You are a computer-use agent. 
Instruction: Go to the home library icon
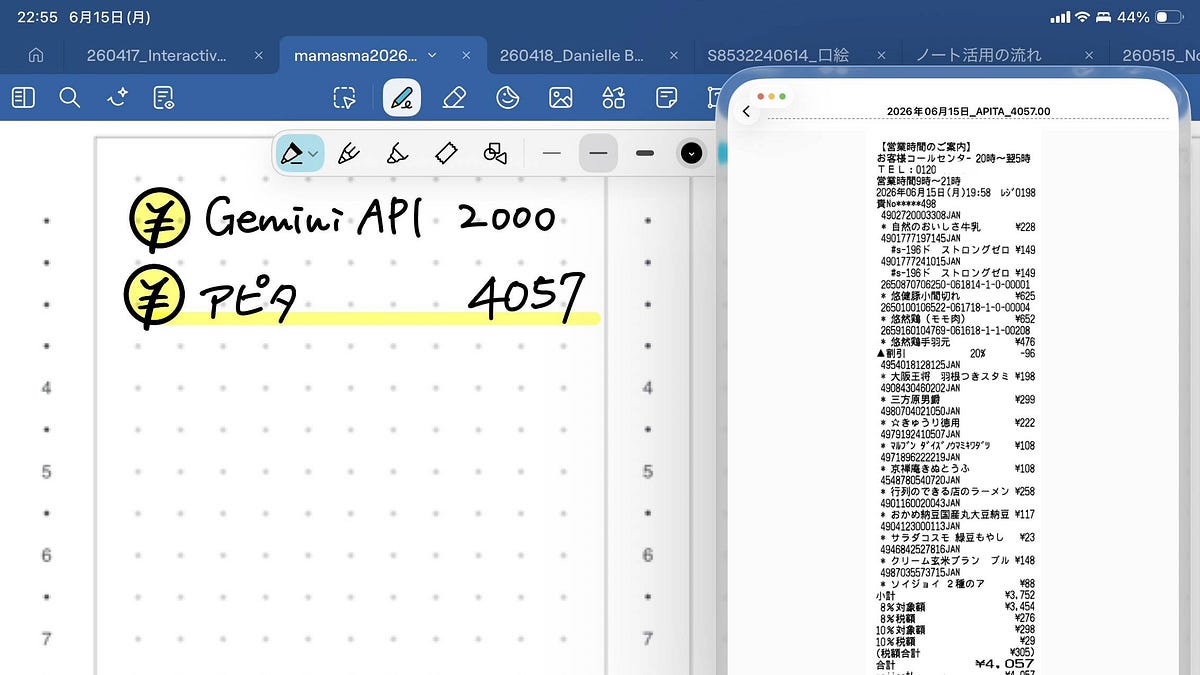click(36, 56)
